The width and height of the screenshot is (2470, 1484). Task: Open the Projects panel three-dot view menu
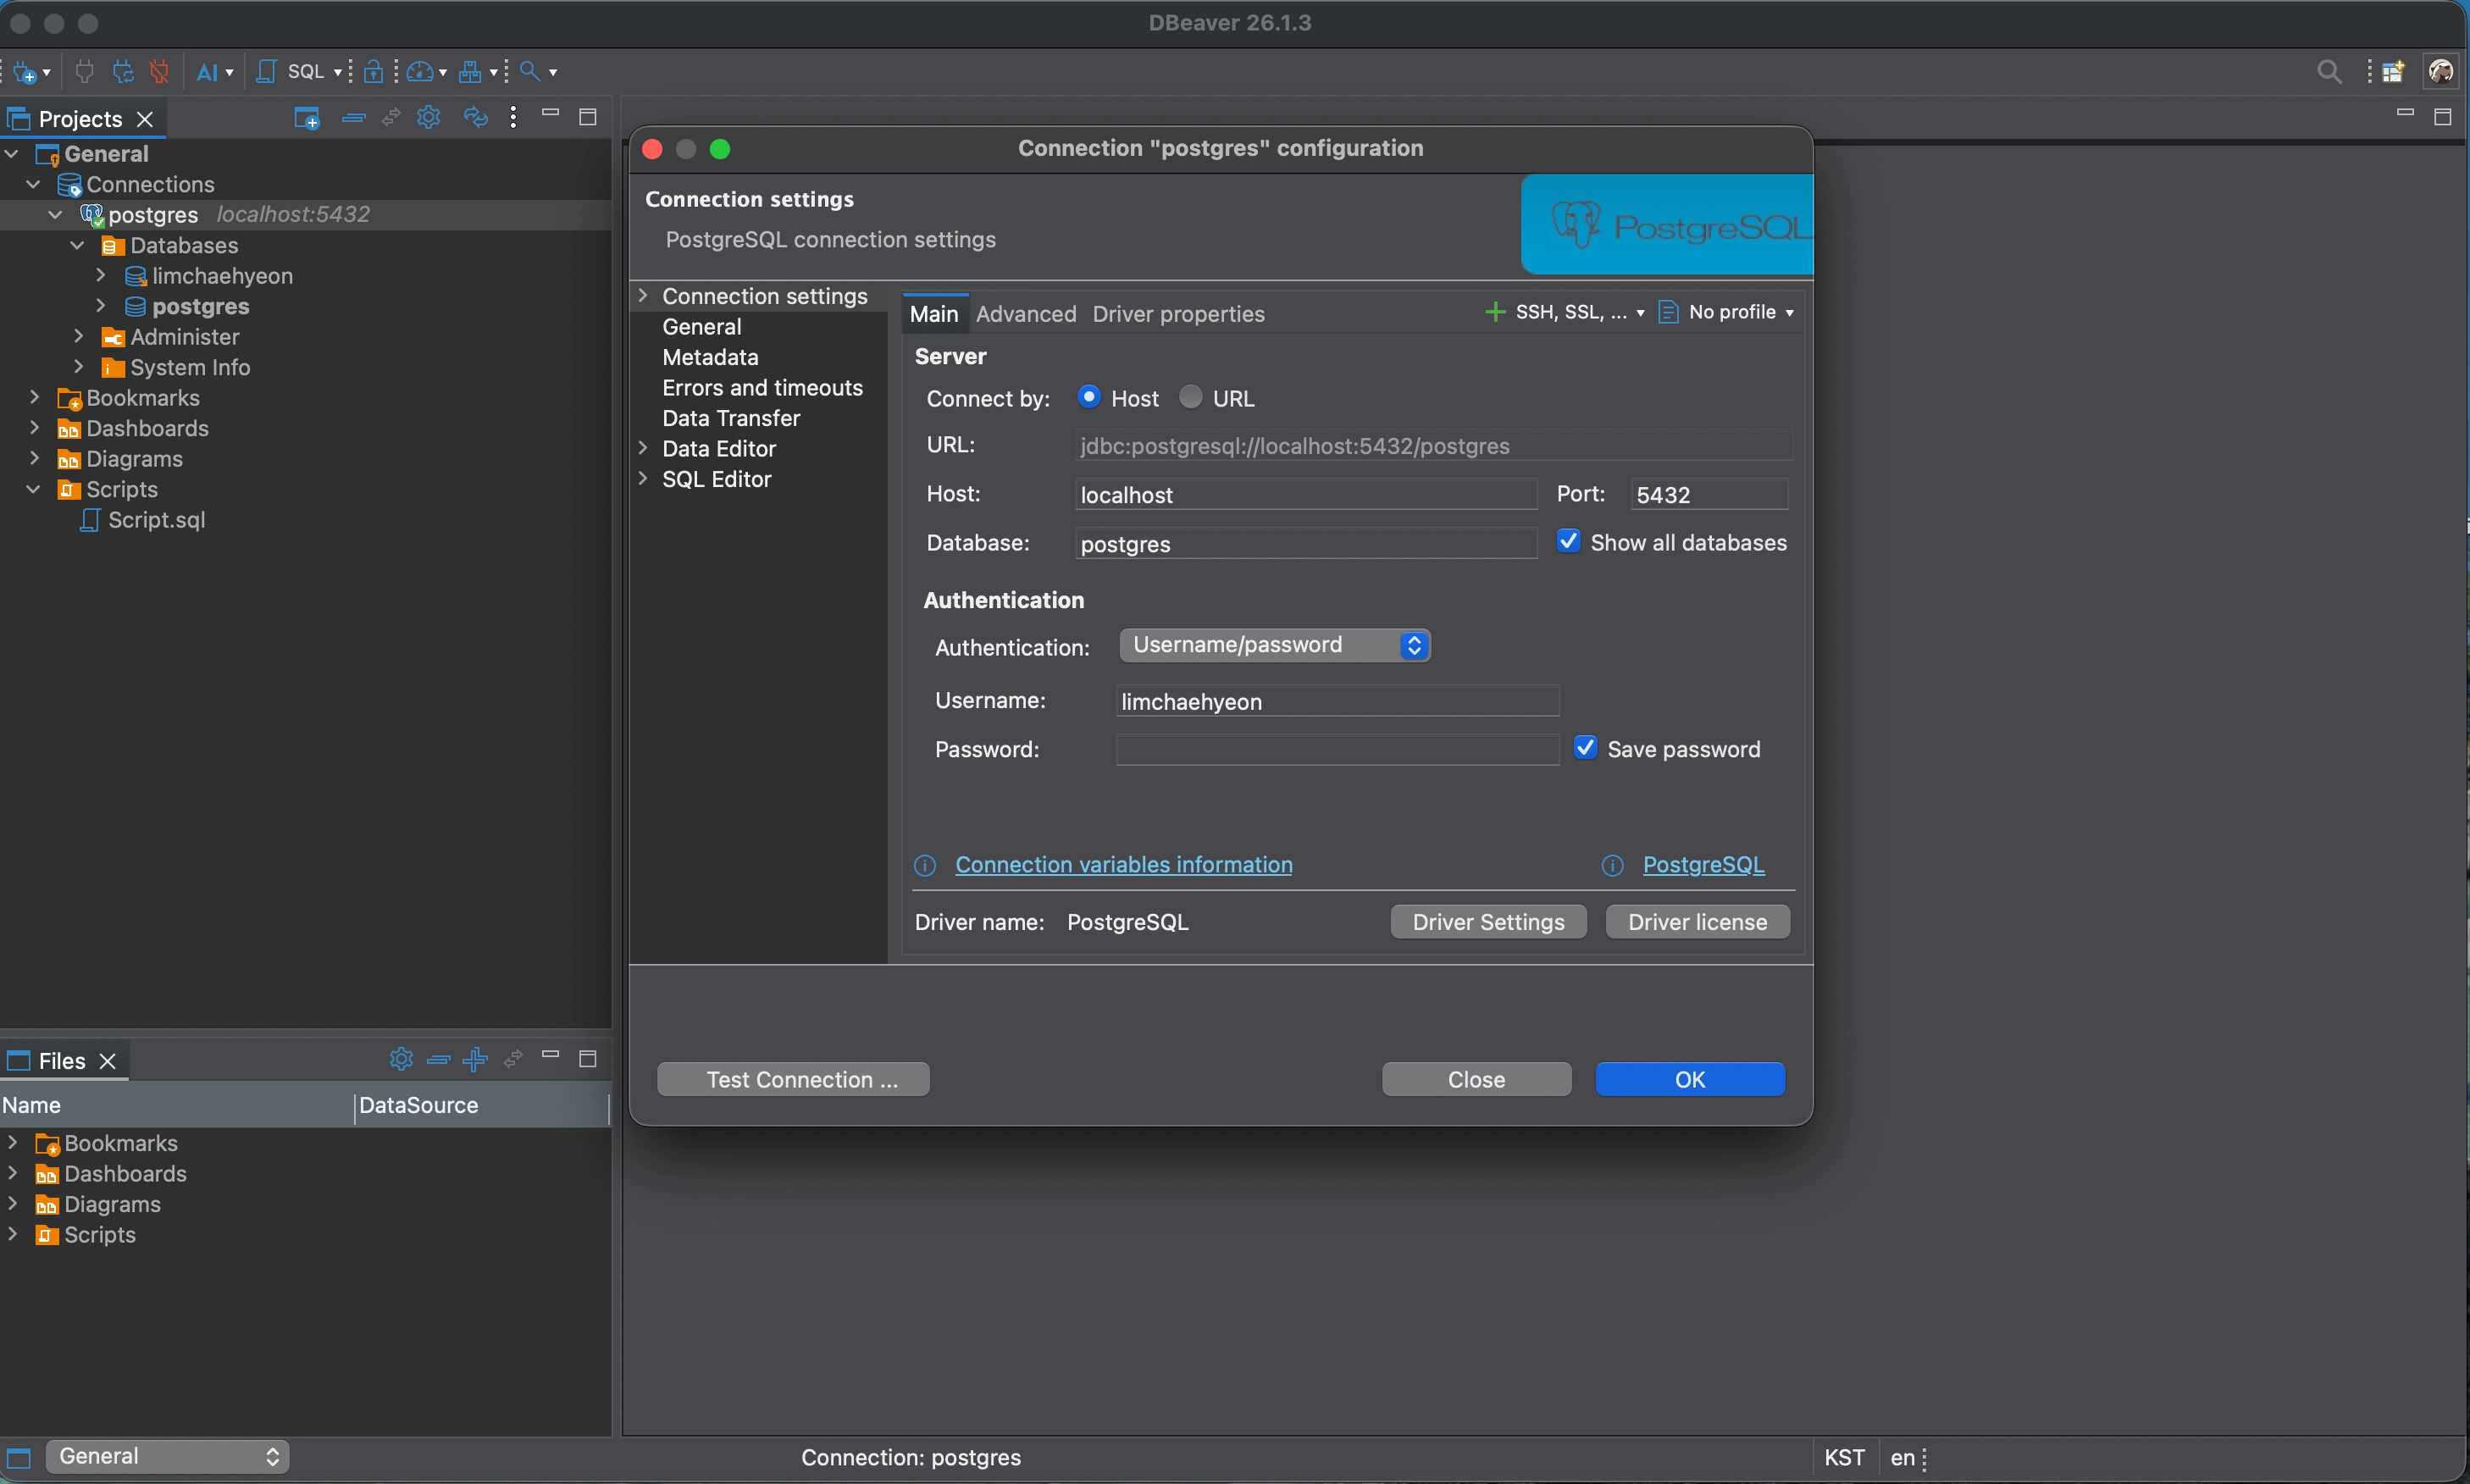click(513, 117)
